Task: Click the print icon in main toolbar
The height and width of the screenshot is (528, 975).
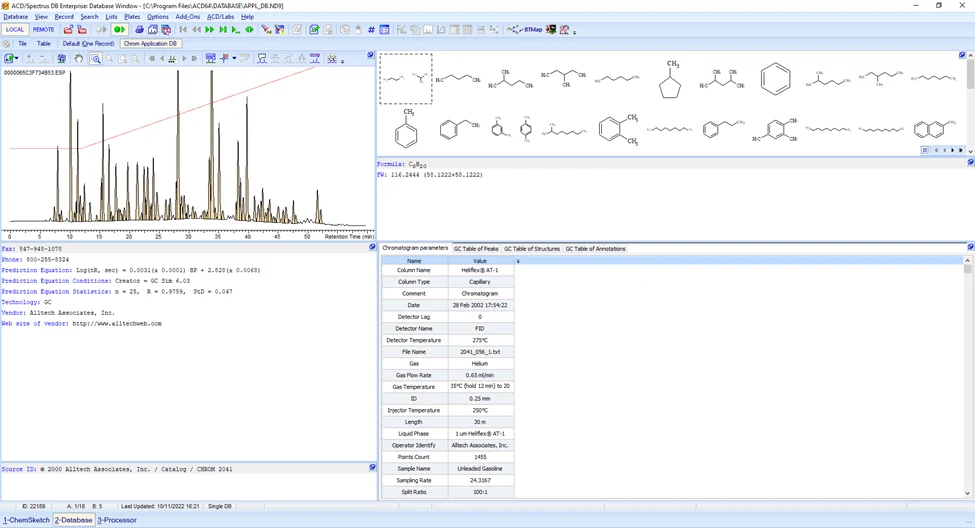Action: tap(139, 29)
